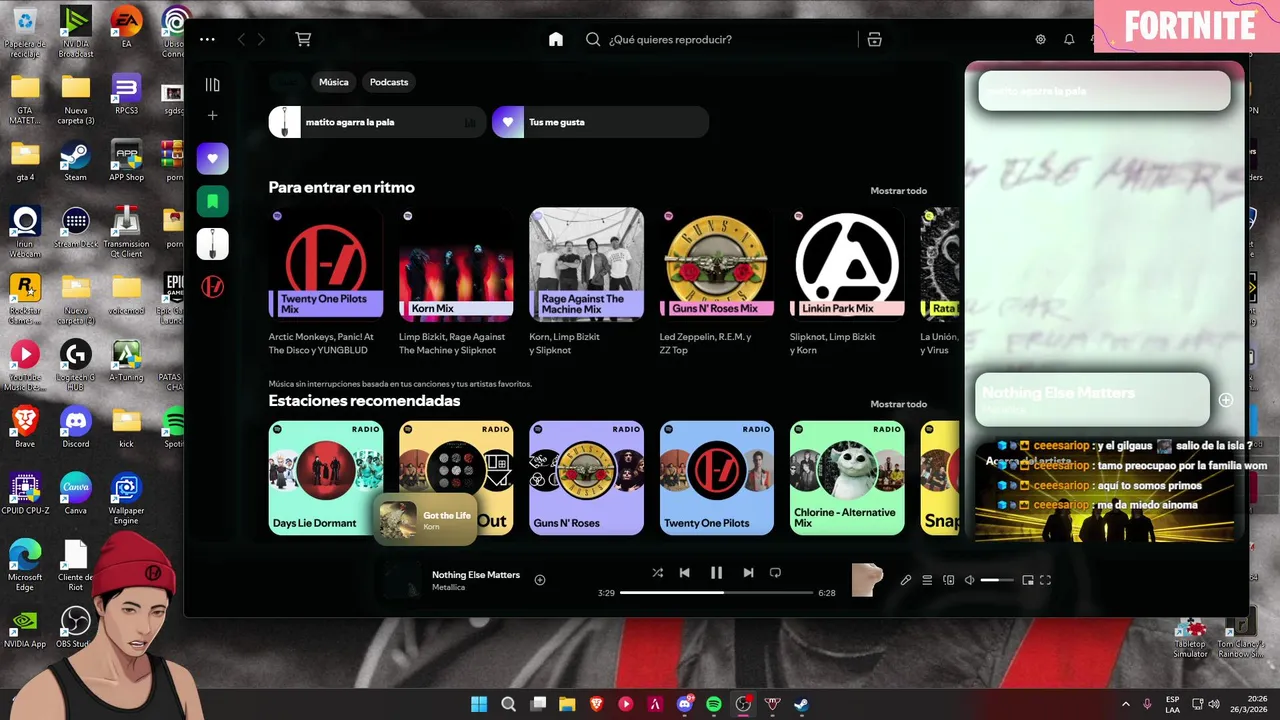Add song via plus in now-playing panel
The width and height of the screenshot is (1280, 720).
coord(1225,400)
